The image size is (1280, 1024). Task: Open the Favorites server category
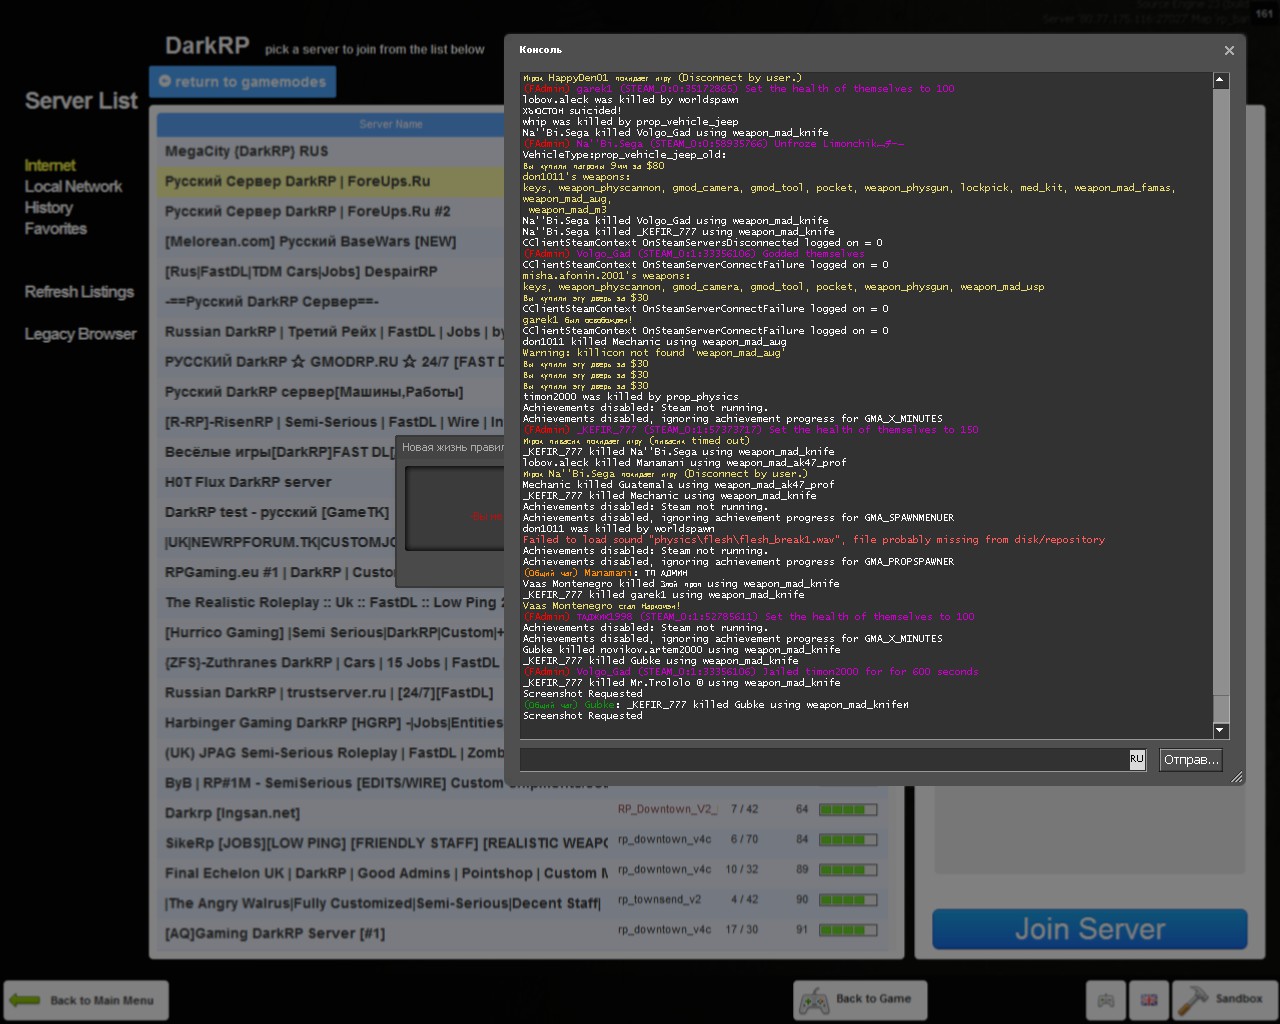coord(56,229)
